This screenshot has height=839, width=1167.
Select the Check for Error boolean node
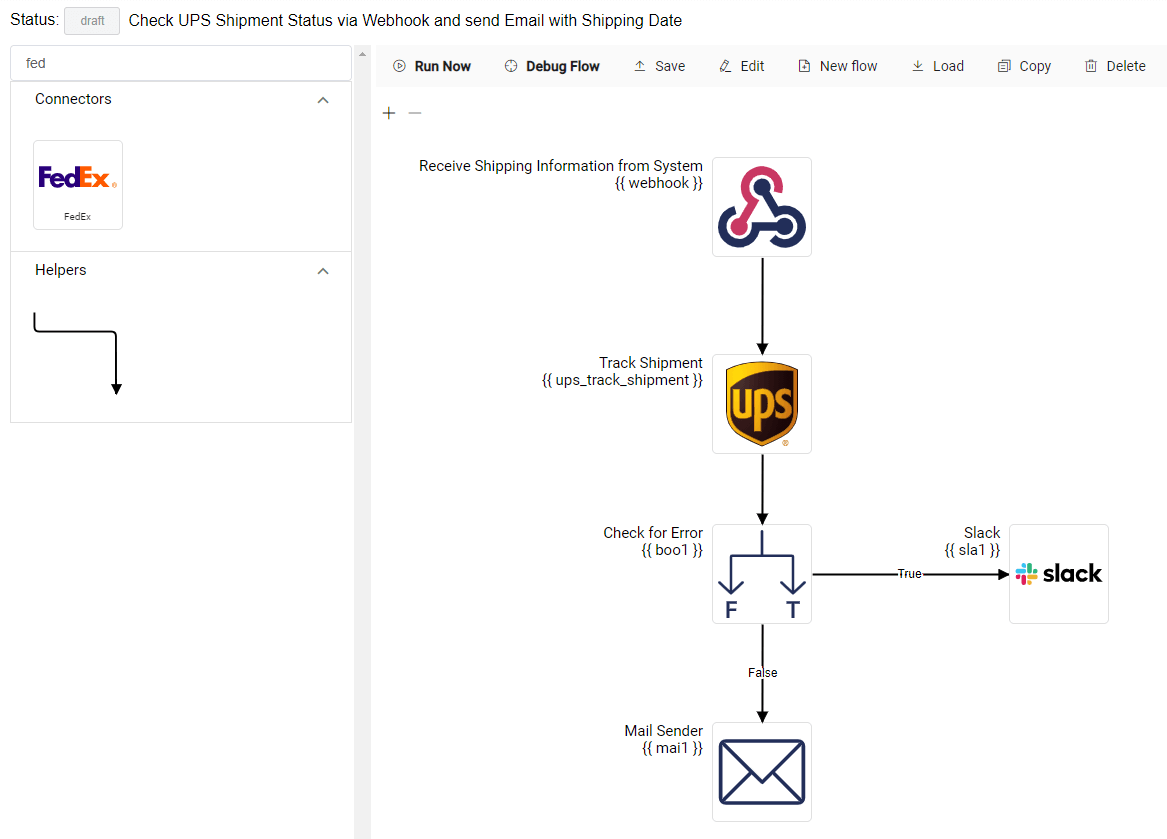[761, 574]
